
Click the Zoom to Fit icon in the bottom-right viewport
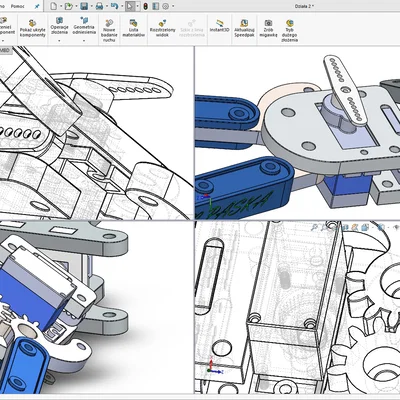315,227
